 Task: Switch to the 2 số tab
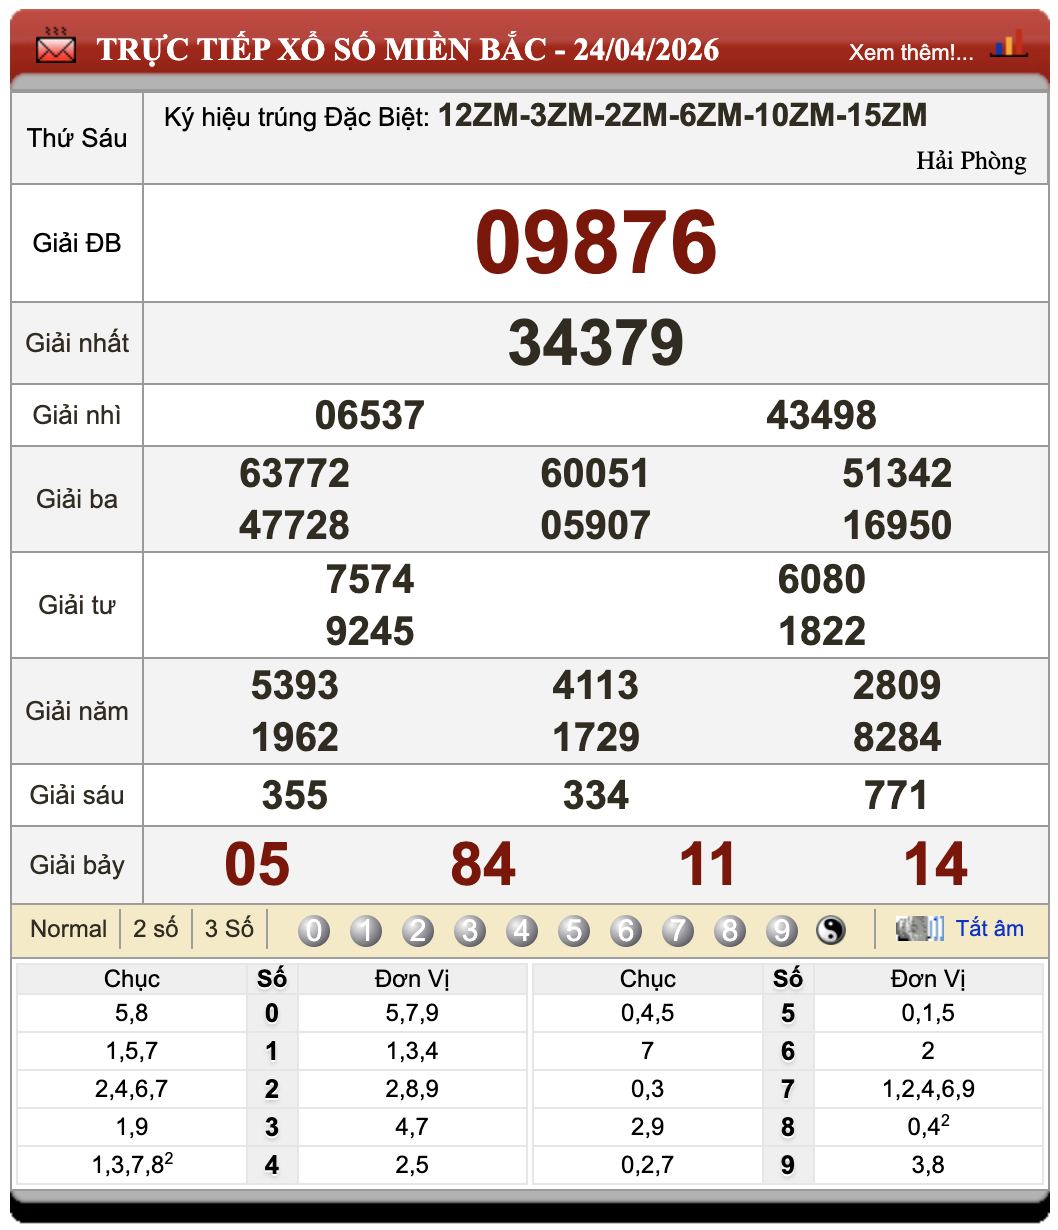[x=154, y=929]
